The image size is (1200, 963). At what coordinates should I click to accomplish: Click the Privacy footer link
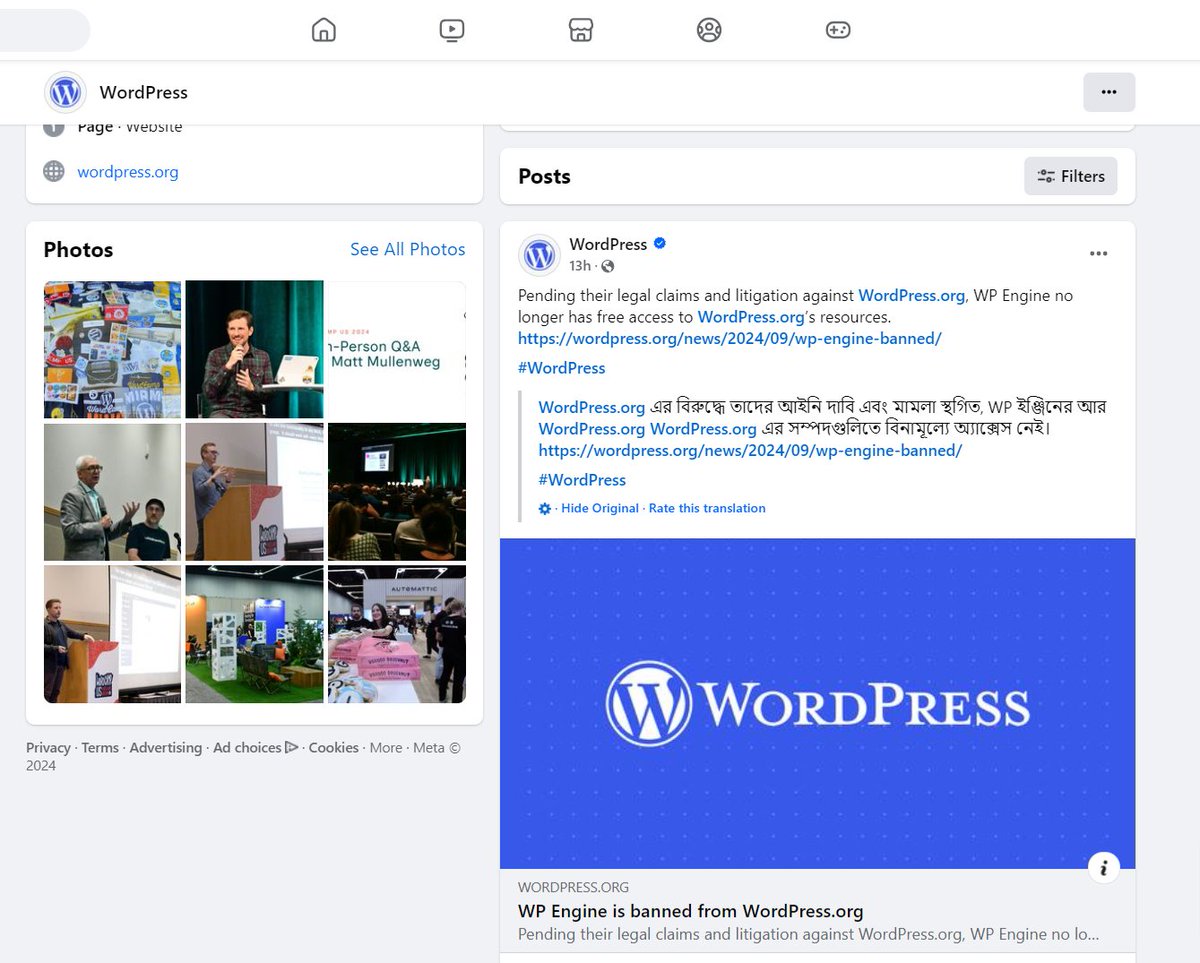pyautogui.click(x=48, y=747)
